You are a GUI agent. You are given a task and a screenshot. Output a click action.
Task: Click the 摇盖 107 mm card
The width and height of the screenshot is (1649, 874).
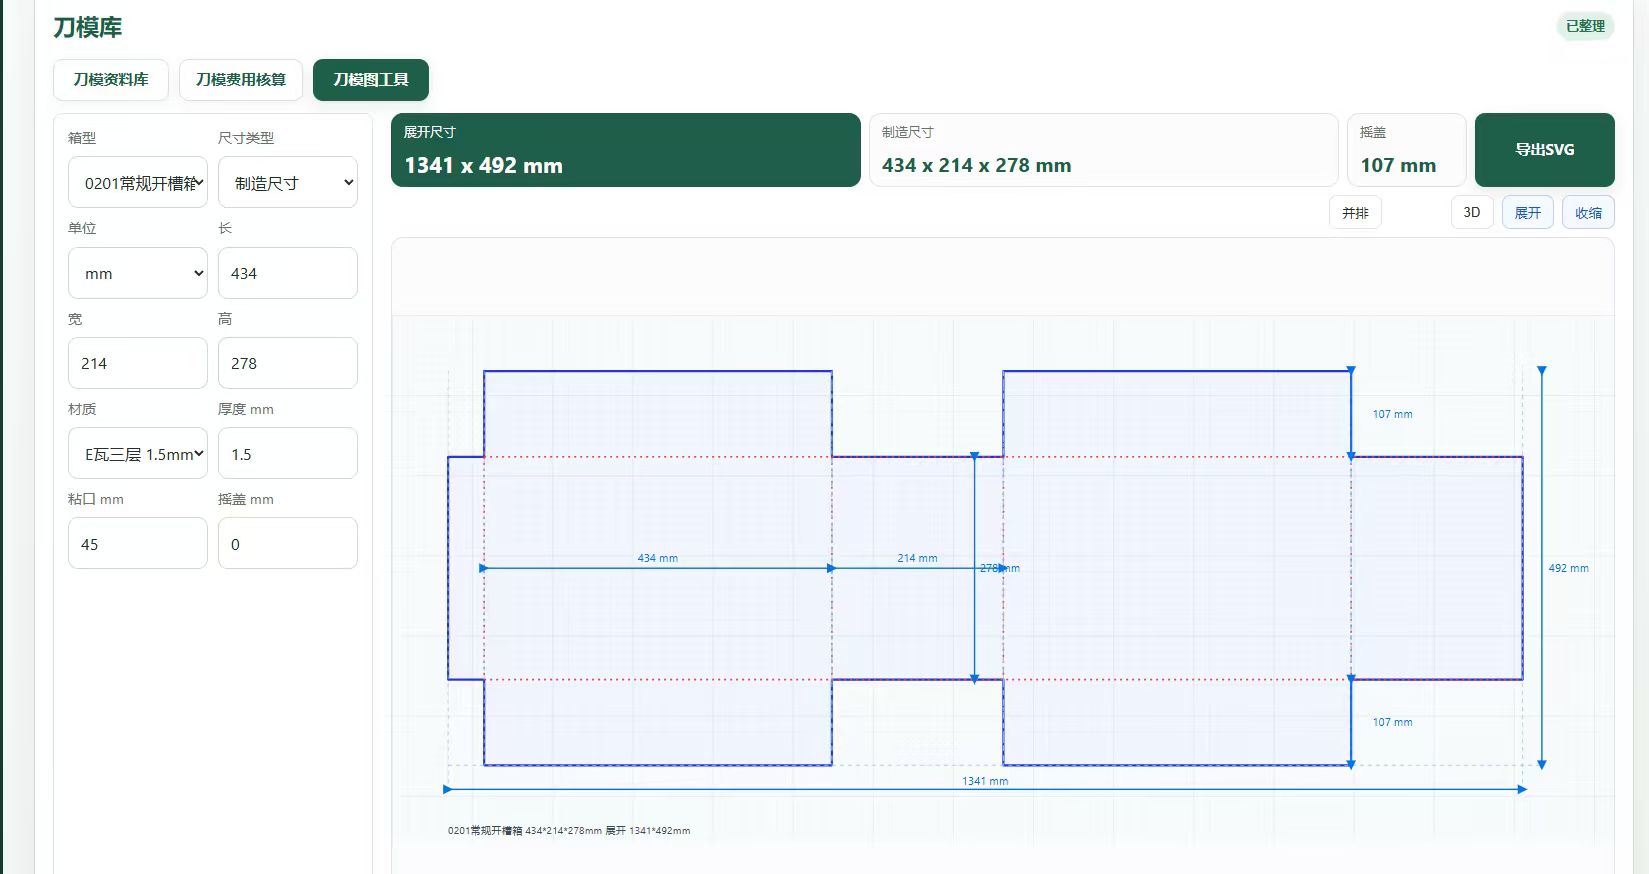(1407, 150)
